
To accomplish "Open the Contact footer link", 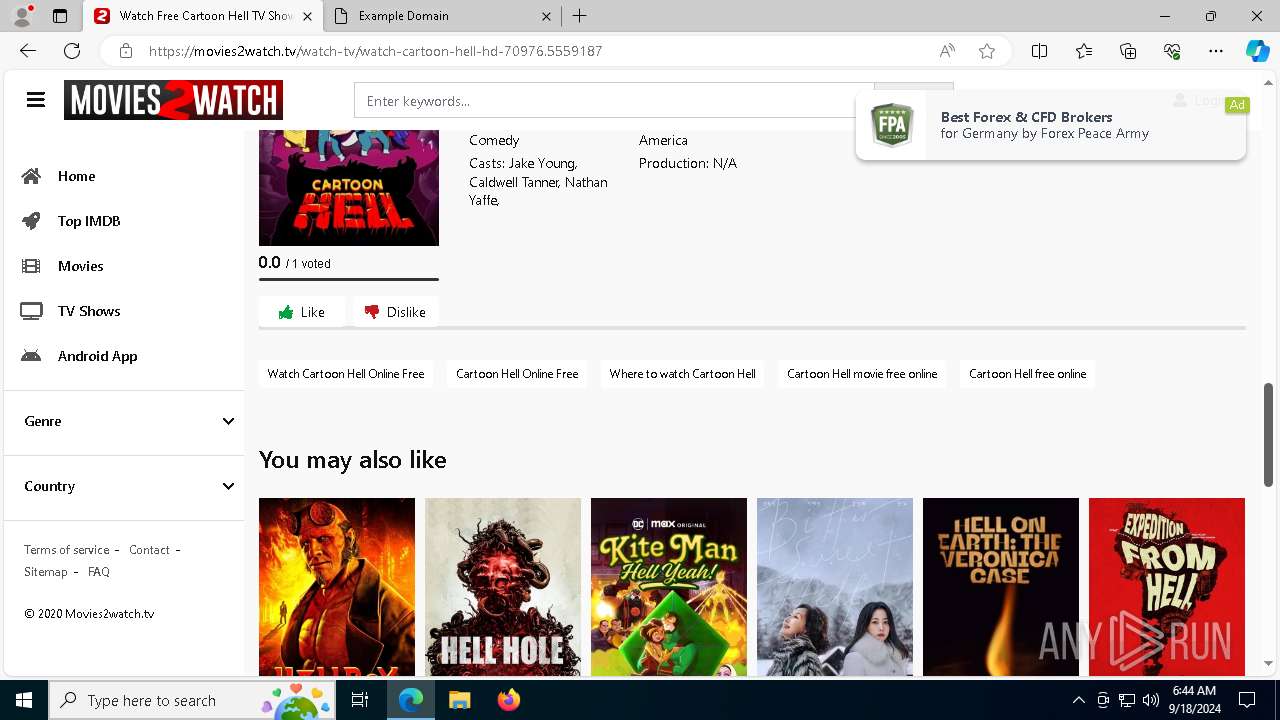I will click(x=149, y=550).
